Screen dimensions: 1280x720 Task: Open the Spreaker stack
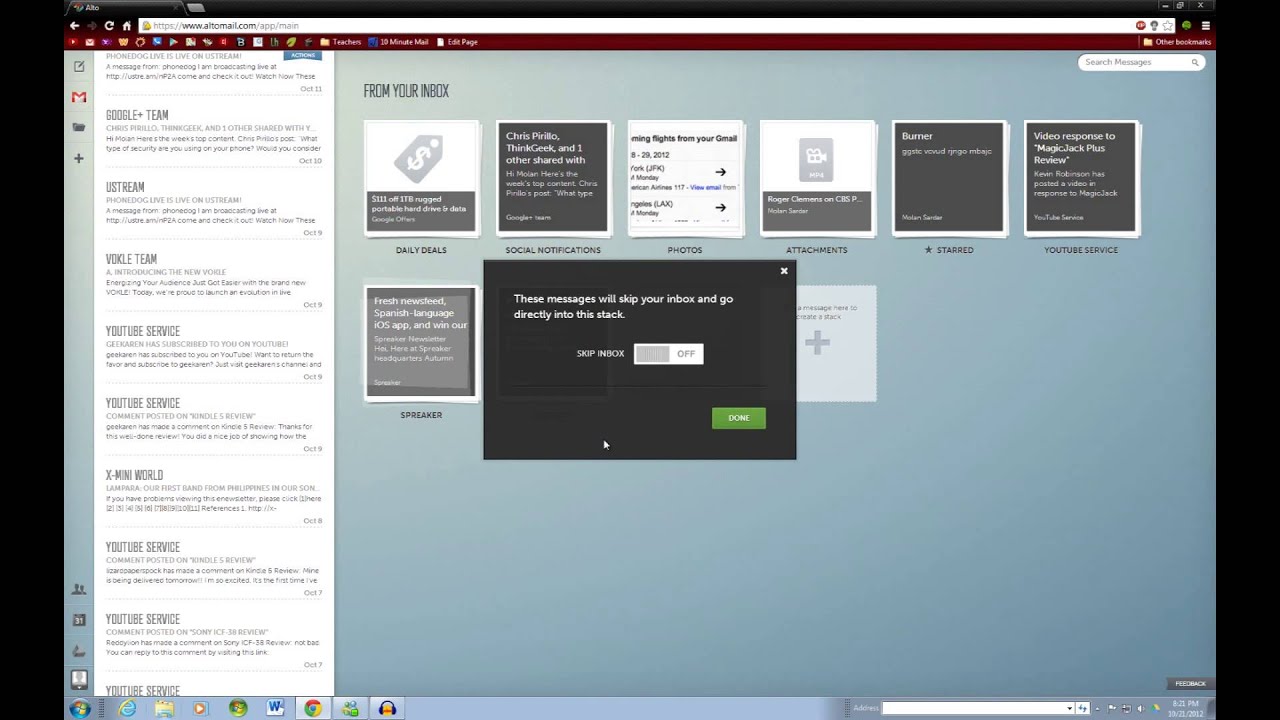tap(421, 343)
